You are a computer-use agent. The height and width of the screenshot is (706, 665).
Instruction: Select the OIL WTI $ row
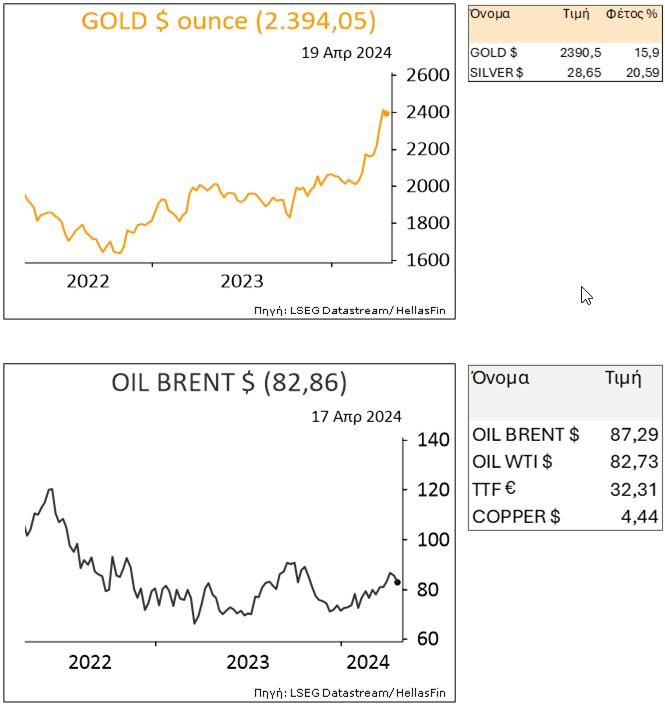(565, 462)
